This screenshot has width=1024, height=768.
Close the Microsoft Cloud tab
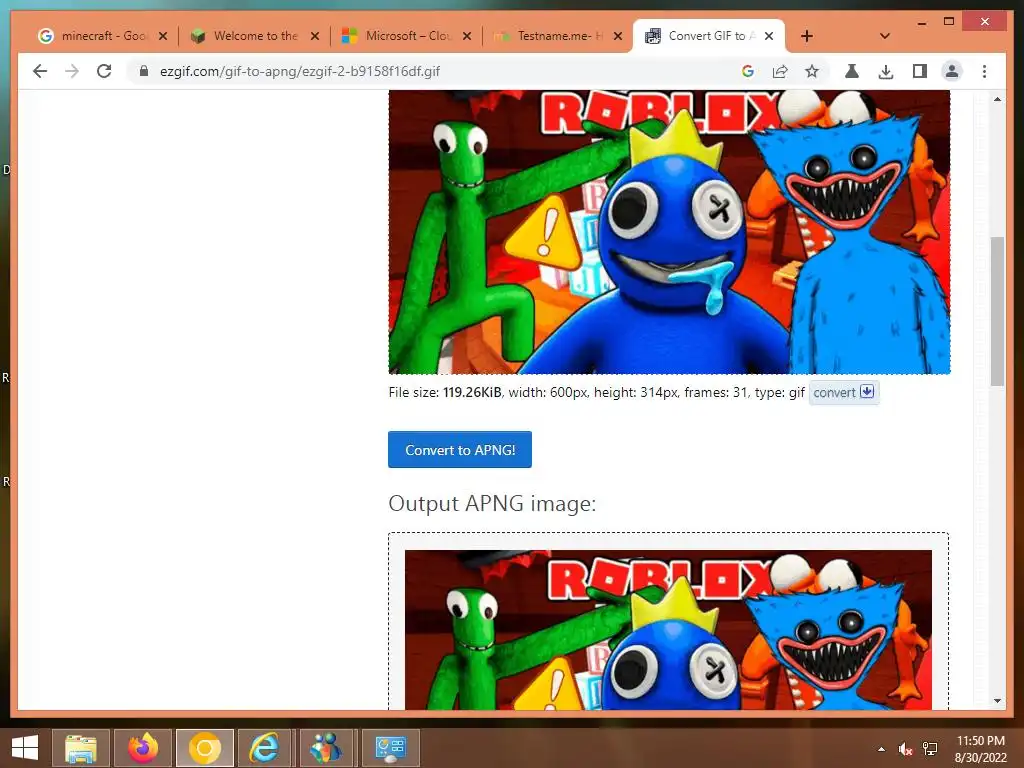466,36
